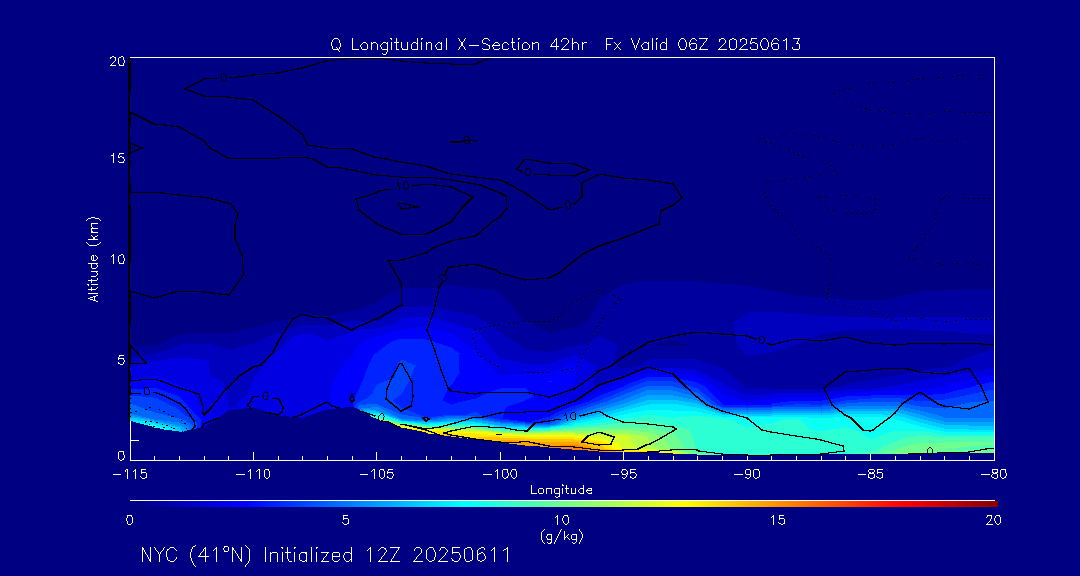
Task: Click the colorbar scale label 15
Action: (778, 521)
